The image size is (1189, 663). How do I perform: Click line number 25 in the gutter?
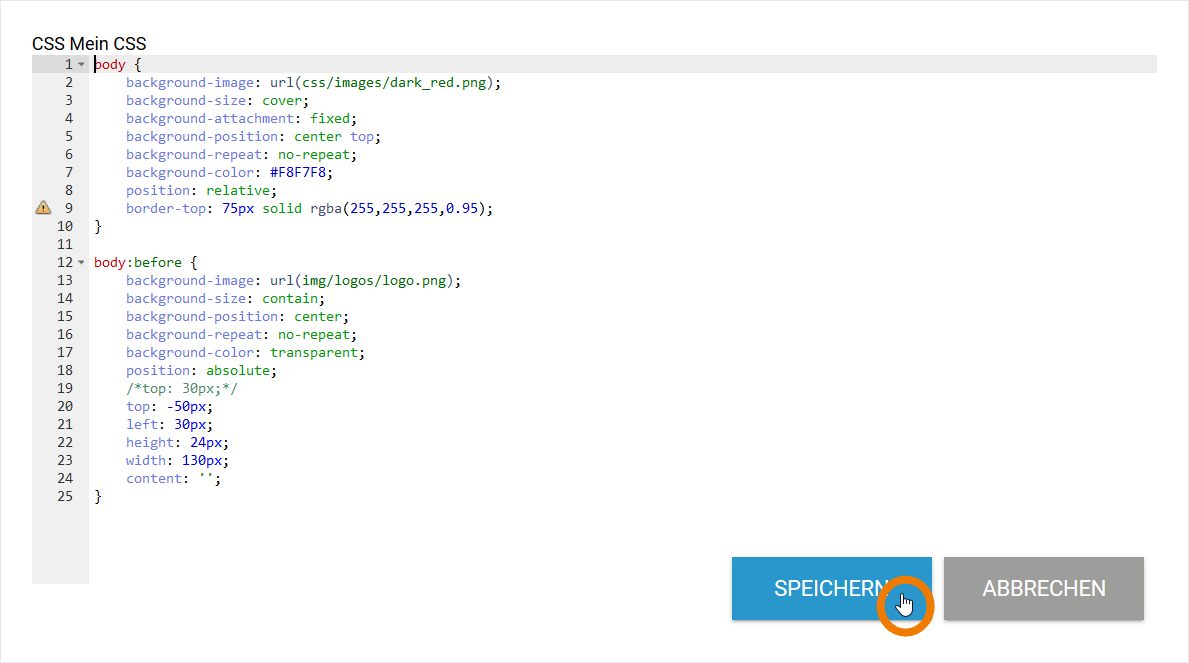(x=65, y=496)
